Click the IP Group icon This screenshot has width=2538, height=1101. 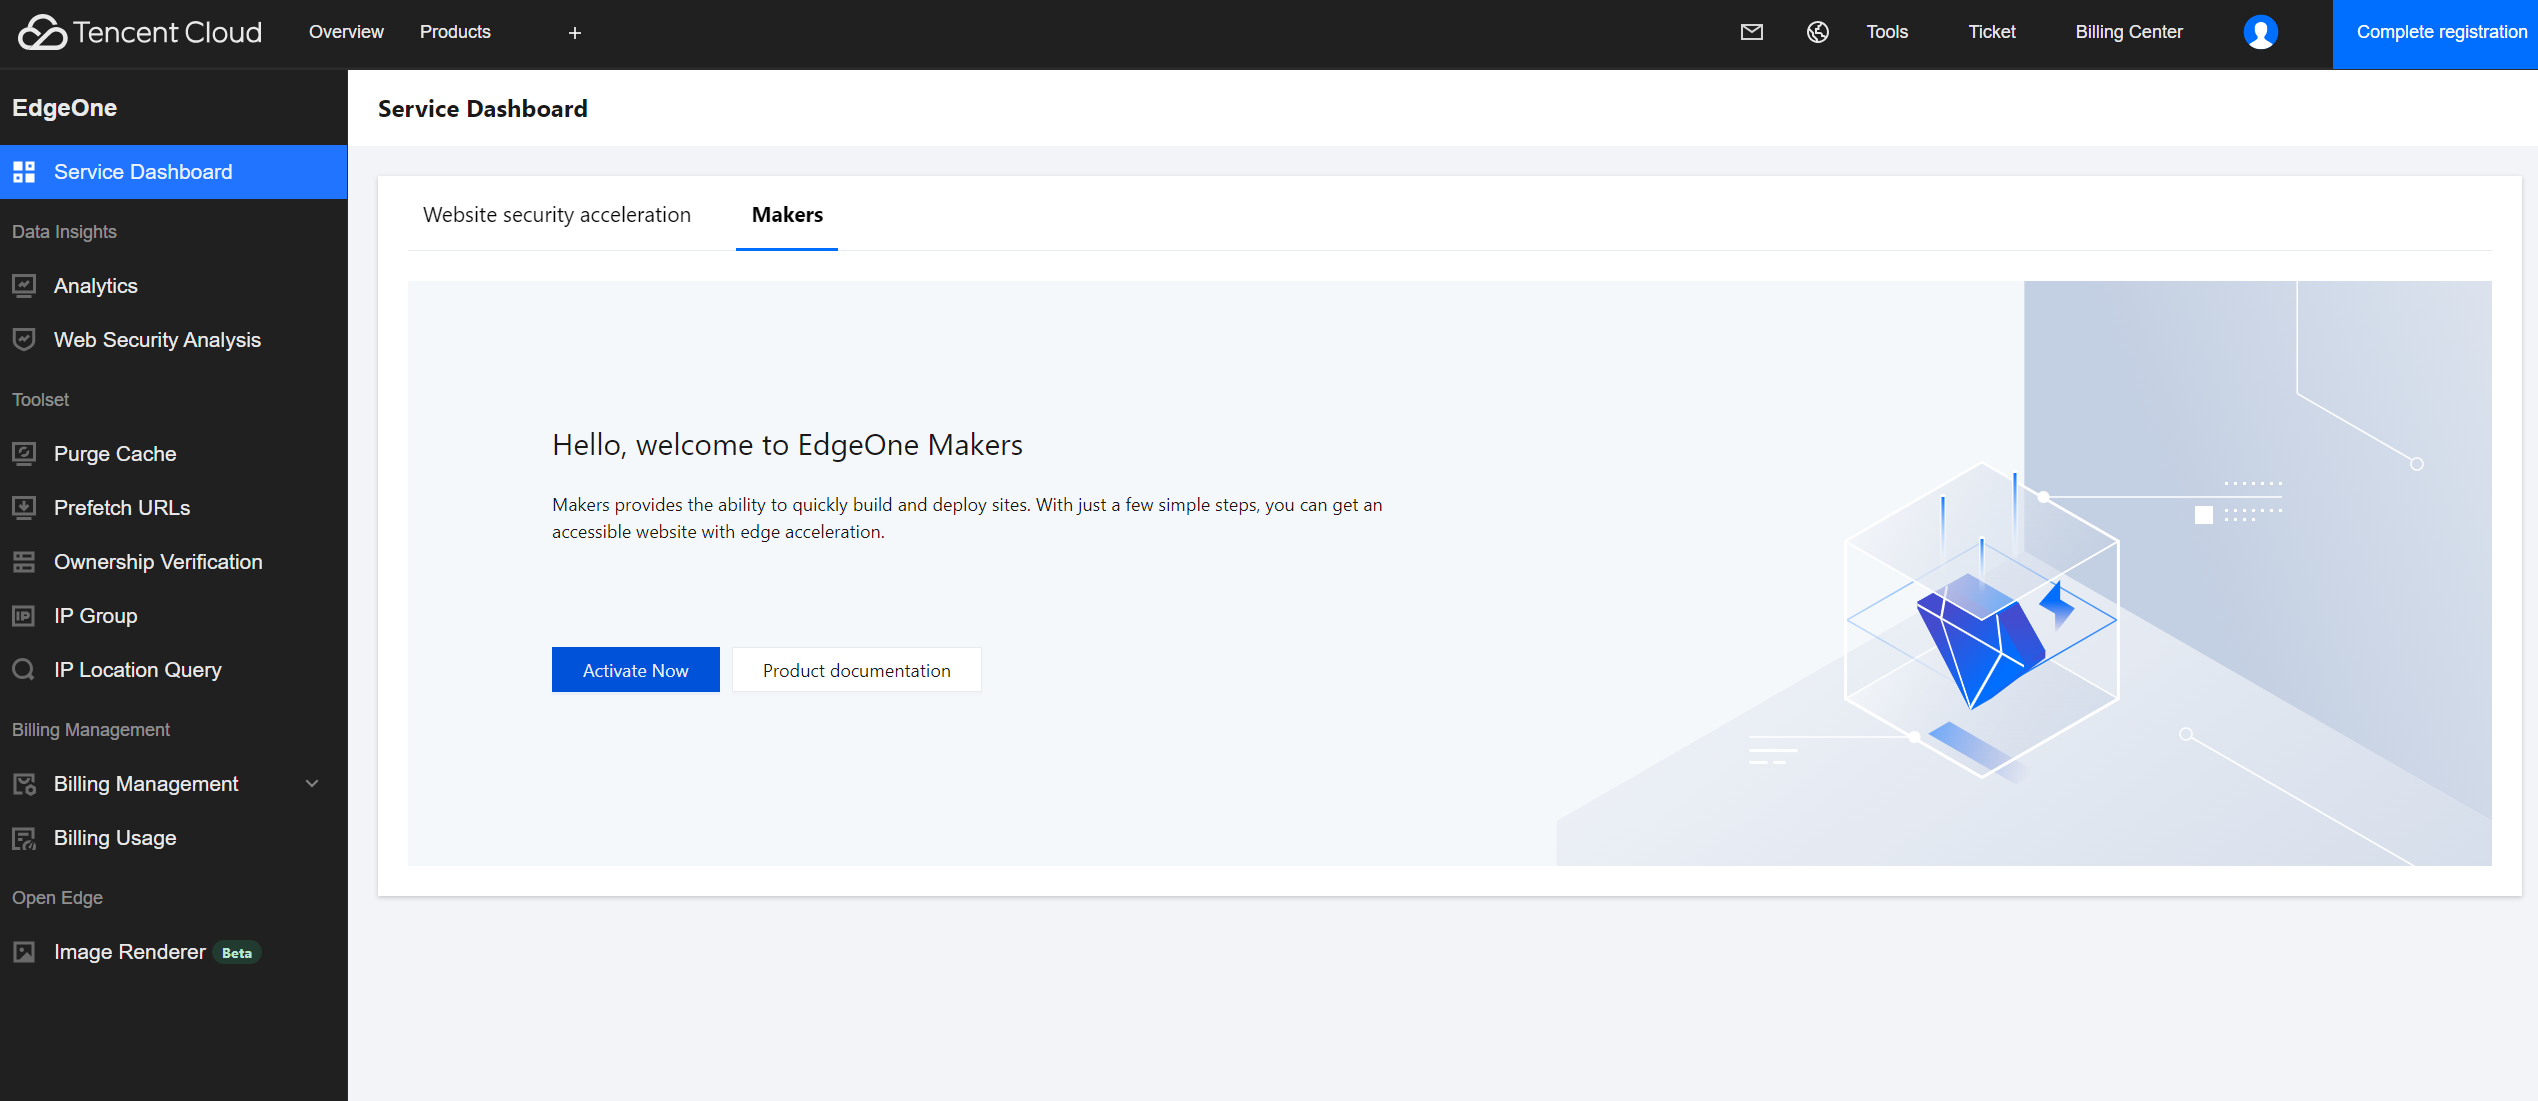[24, 616]
